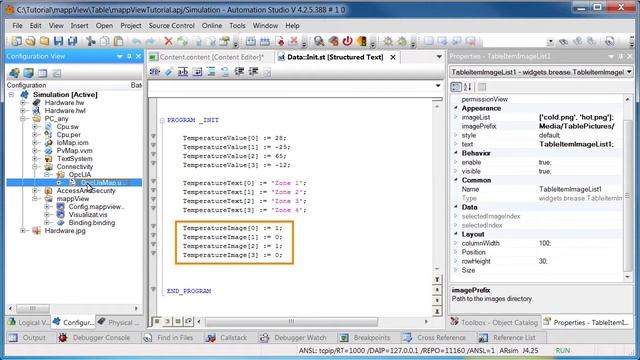This screenshot has width=640, height=360.
Task: Open the dropdown above the code editor
Action: (x=438, y=86)
